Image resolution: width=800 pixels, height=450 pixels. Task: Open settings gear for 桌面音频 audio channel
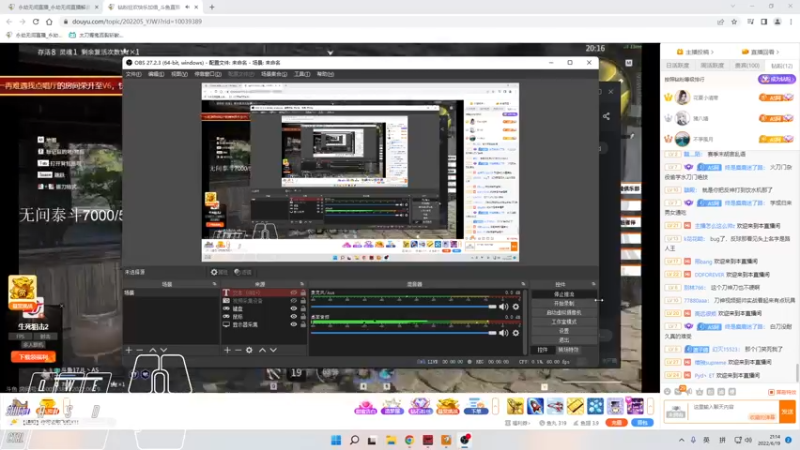[516, 333]
